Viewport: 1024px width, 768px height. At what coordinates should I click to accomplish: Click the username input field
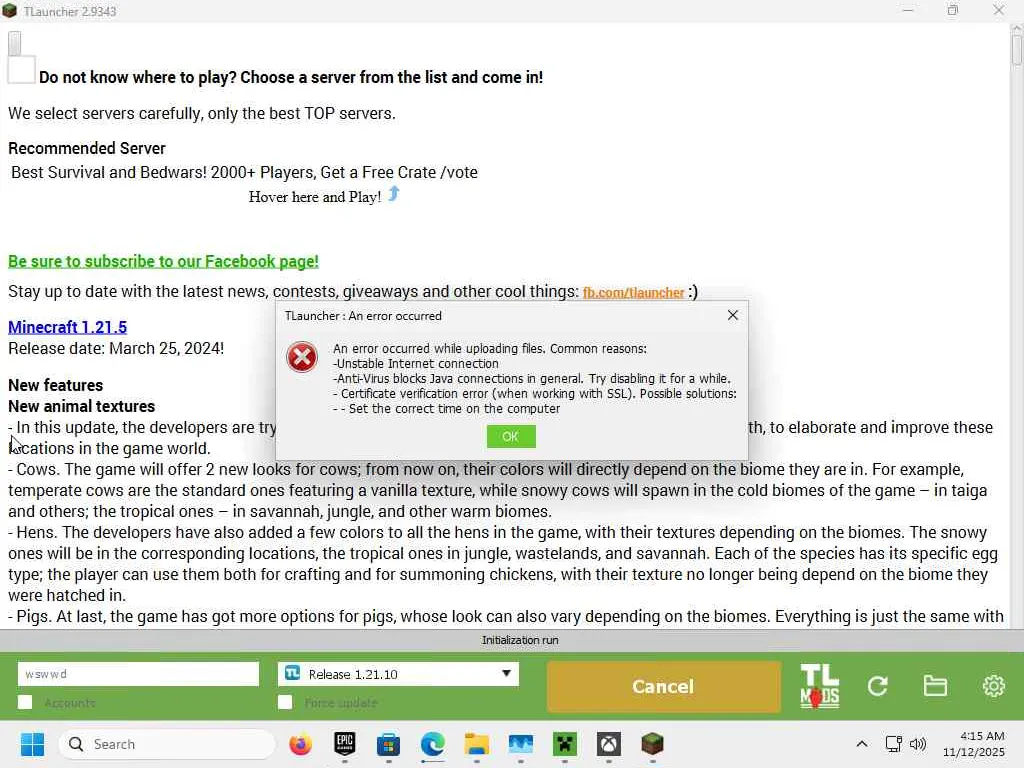coord(138,674)
